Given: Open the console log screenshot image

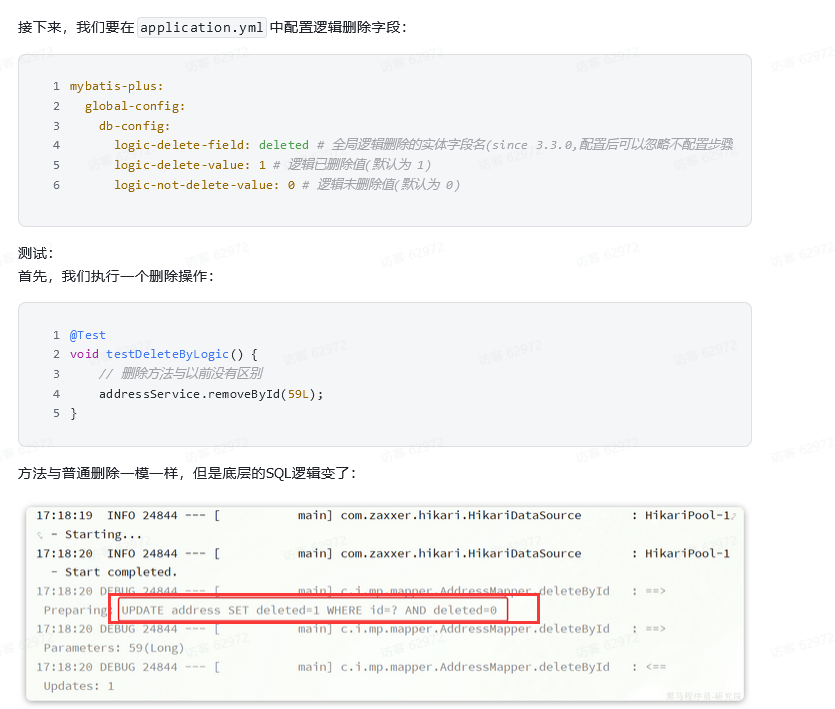Looking at the screenshot, I should pyautogui.click(x=384, y=604).
